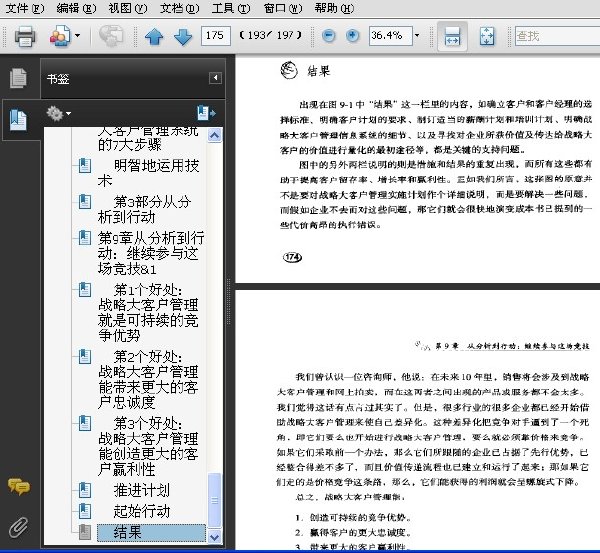This screenshot has height=553, width=600.
Task: Toggle the fit one full page view
Action: (x=487, y=36)
